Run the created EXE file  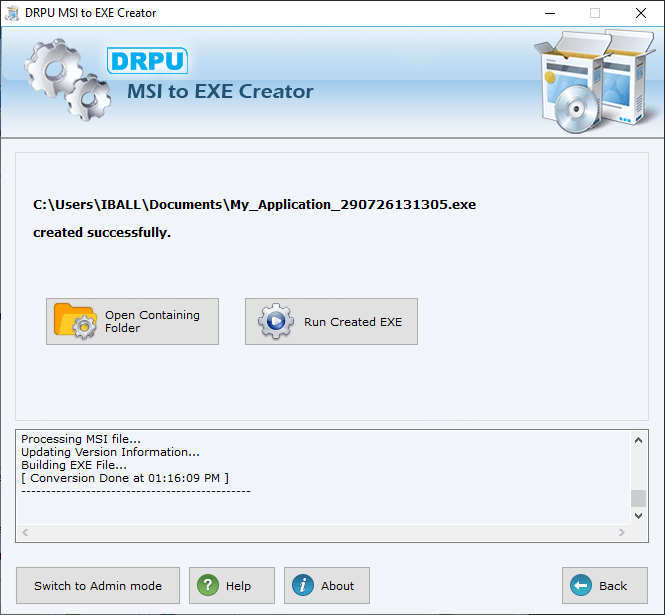pyautogui.click(x=331, y=321)
